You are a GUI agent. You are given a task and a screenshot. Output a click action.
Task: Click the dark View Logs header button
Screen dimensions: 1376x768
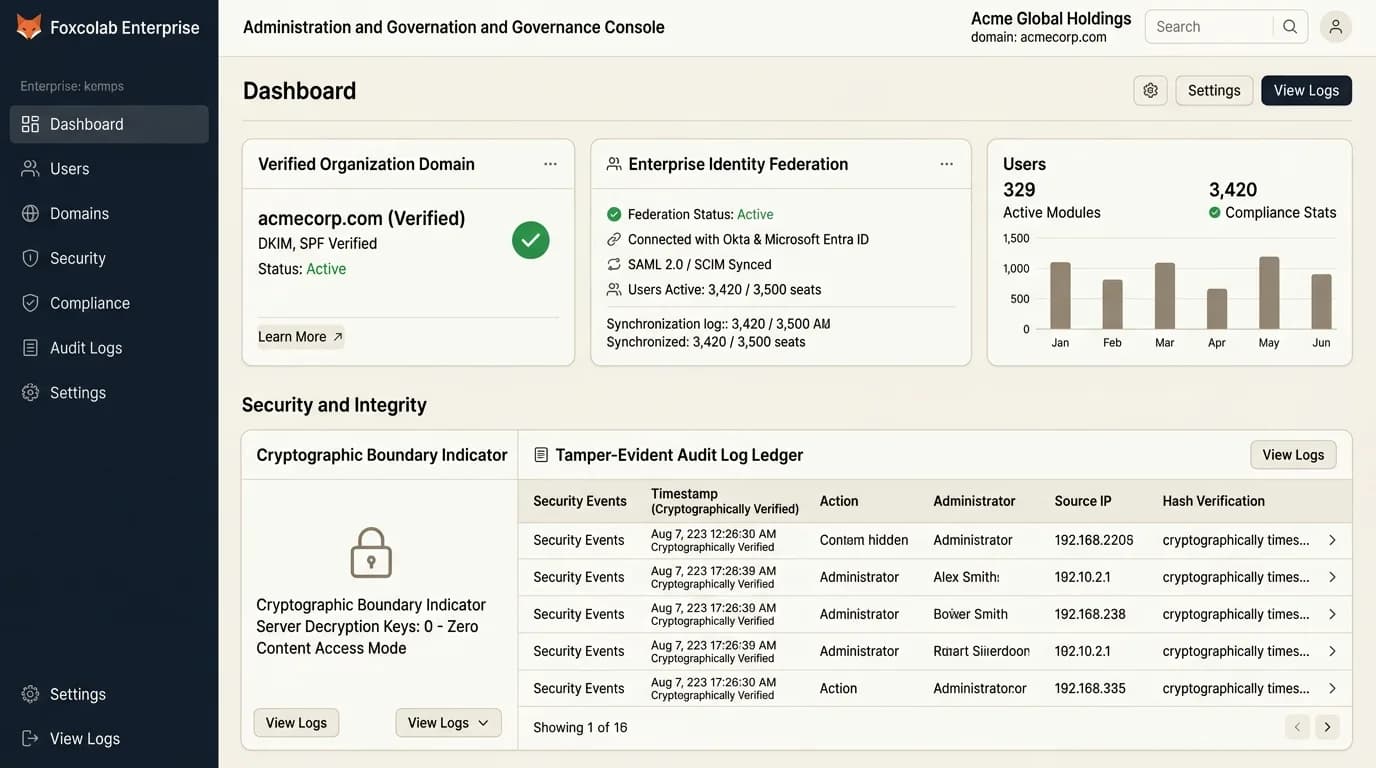[x=1306, y=90]
